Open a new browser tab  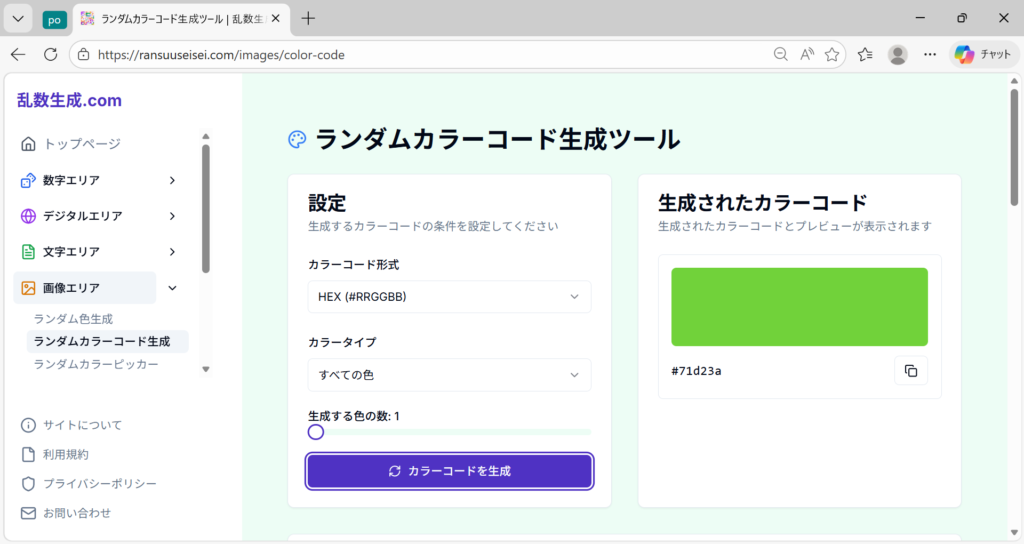pyautogui.click(x=309, y=18)
